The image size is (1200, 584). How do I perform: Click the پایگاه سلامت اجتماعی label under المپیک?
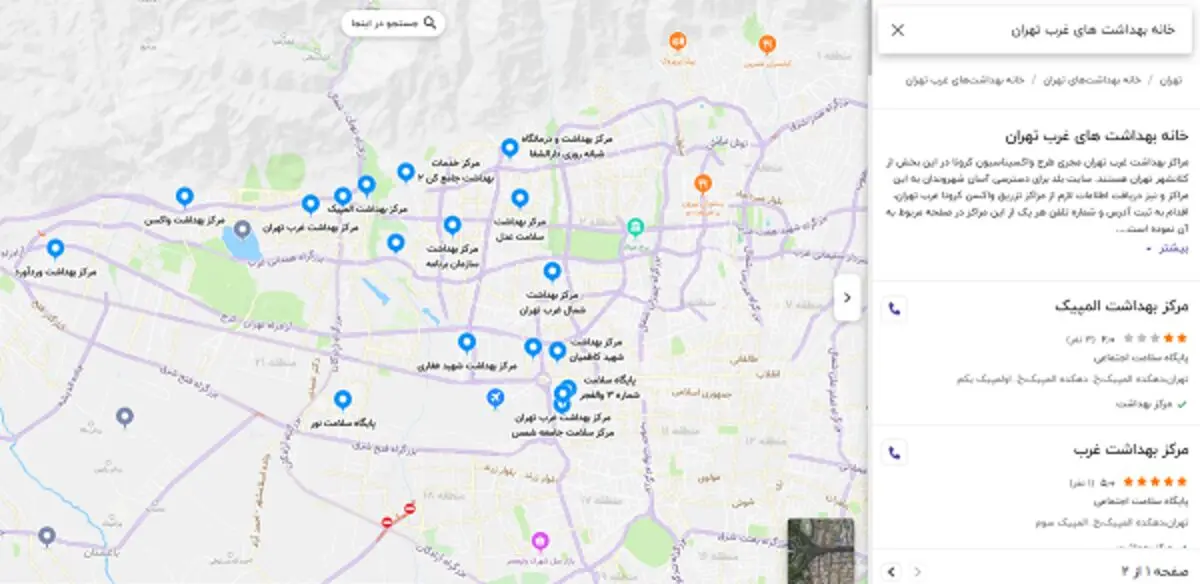click(1141, 358)
